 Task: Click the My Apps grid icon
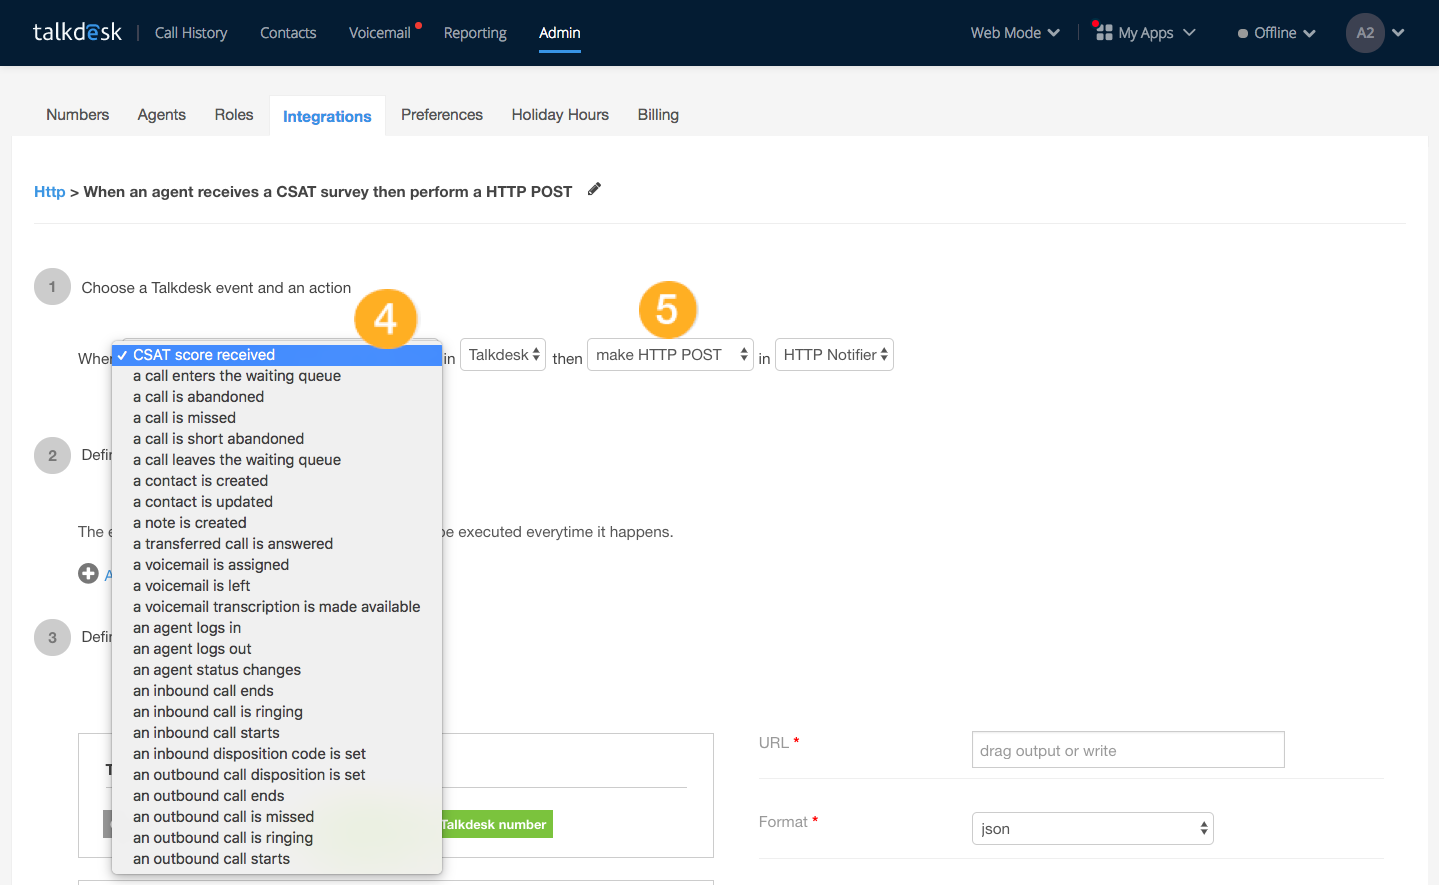tap(1103, 32)
